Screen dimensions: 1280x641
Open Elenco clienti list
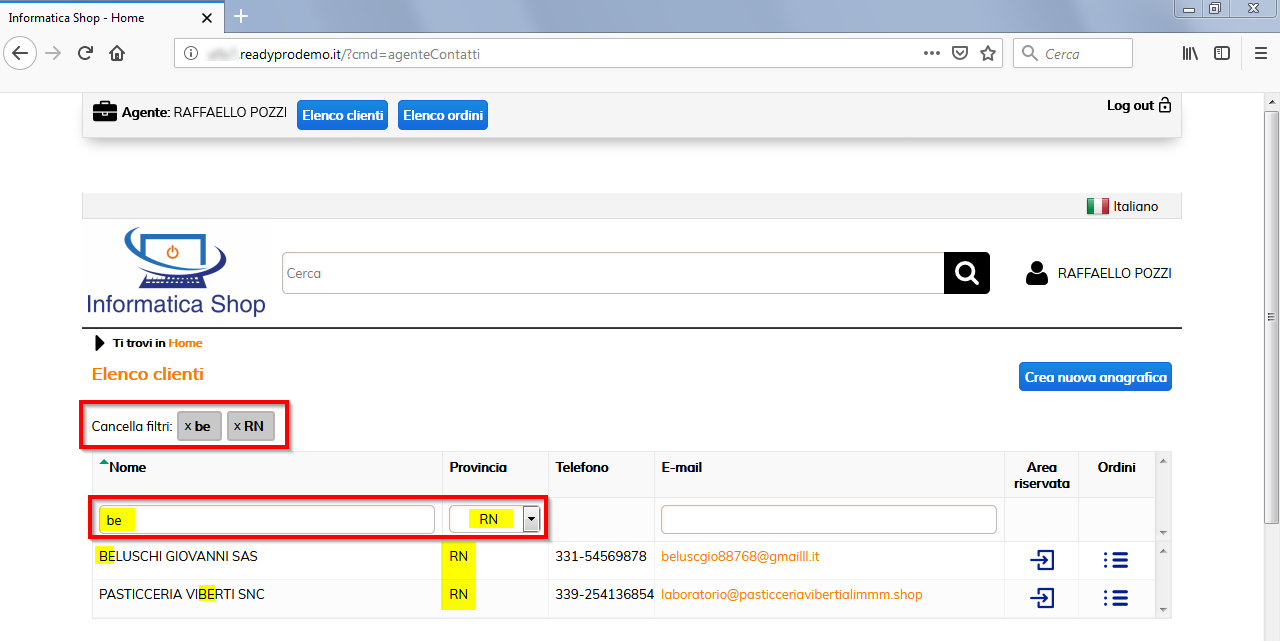point(343,115)
